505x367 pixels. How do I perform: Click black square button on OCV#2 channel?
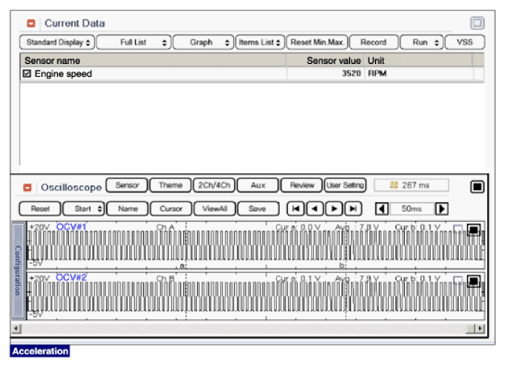(x=473, y=281)
